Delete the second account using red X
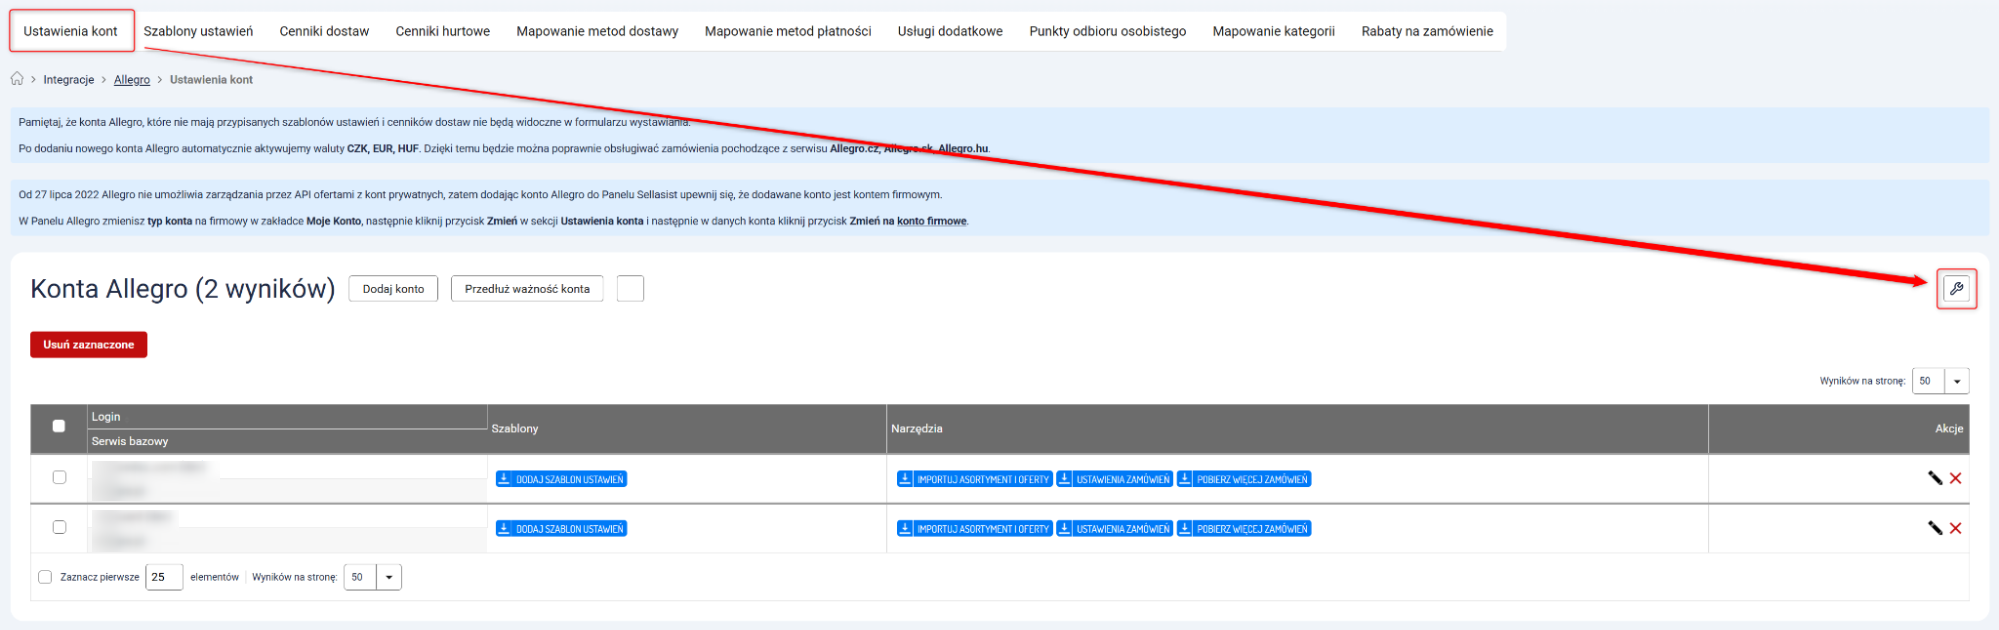Image resolution: width=1999 pixels, height=630 pixels. pos(1956,528)
